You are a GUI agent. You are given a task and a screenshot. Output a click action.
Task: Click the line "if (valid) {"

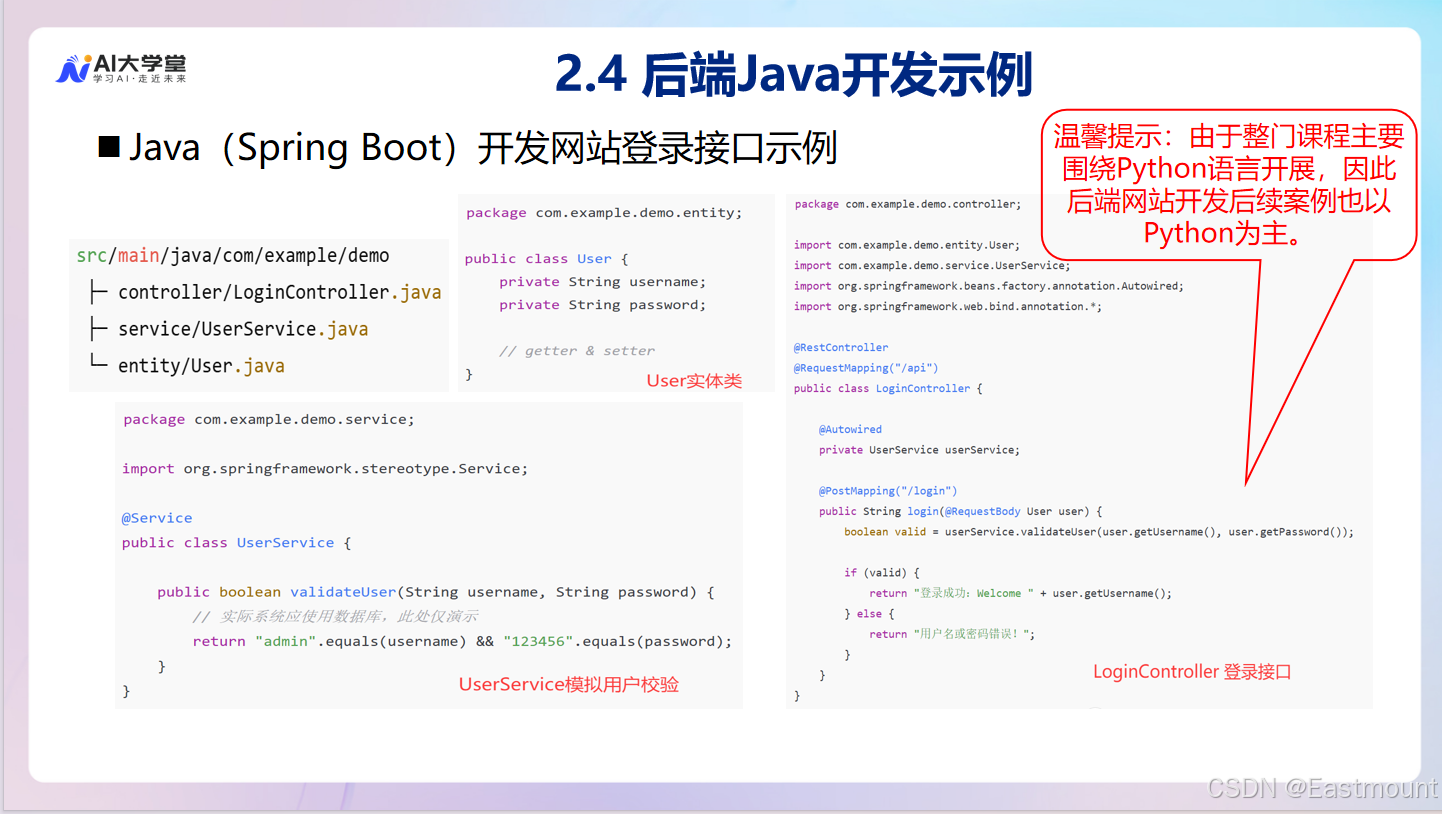coord(881,573)
